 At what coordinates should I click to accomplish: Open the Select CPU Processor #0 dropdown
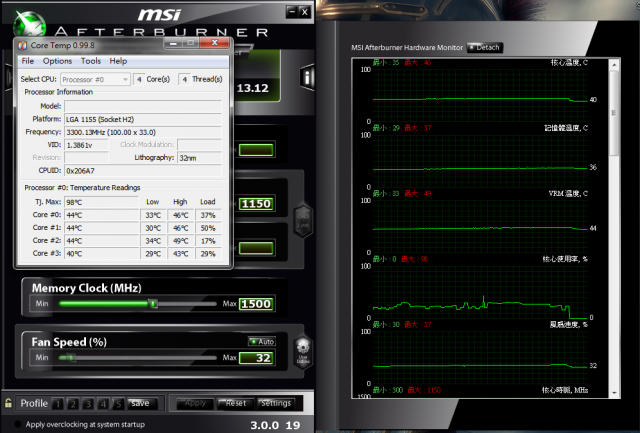(96, 79)
